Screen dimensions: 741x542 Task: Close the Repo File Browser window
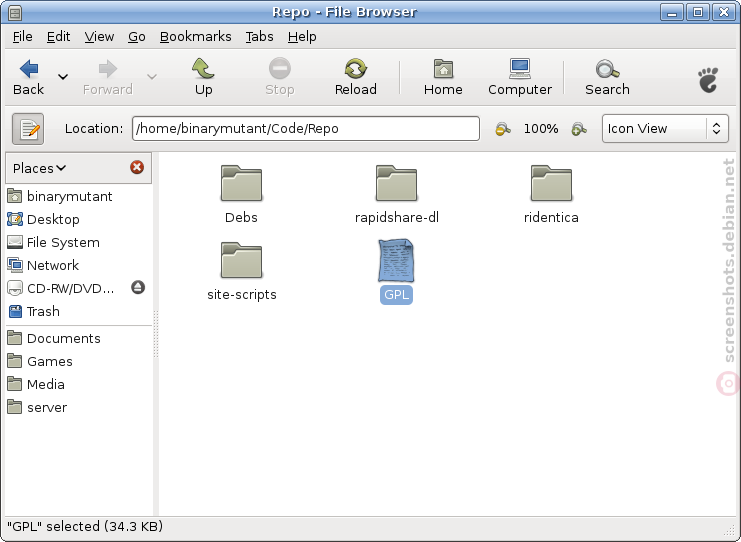[724, 12]
